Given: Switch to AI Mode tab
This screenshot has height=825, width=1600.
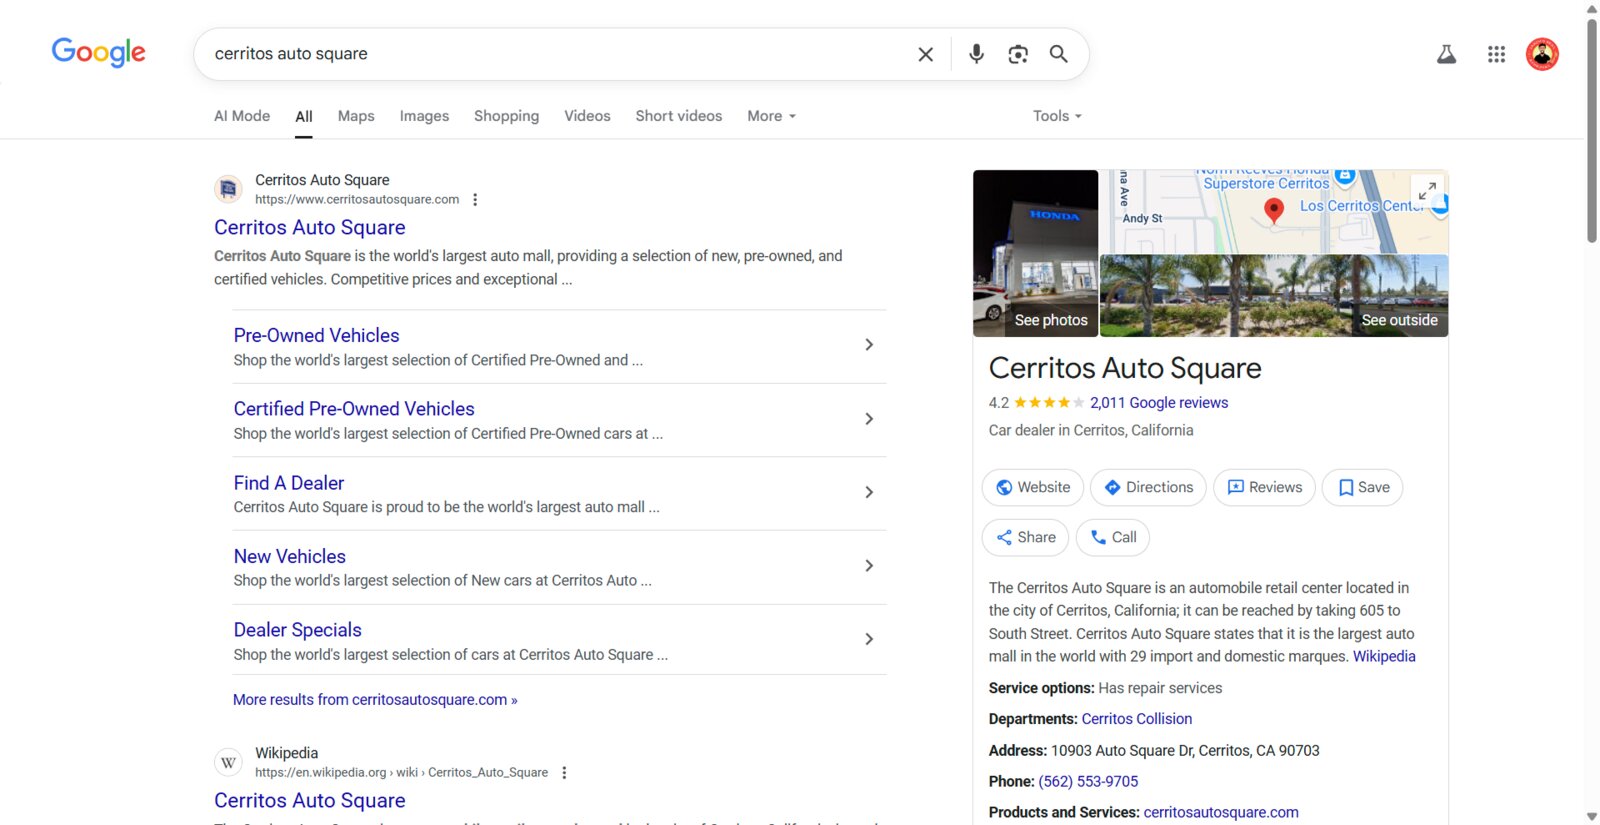Looking at the screenshot, I should click(x=242, y=116).
